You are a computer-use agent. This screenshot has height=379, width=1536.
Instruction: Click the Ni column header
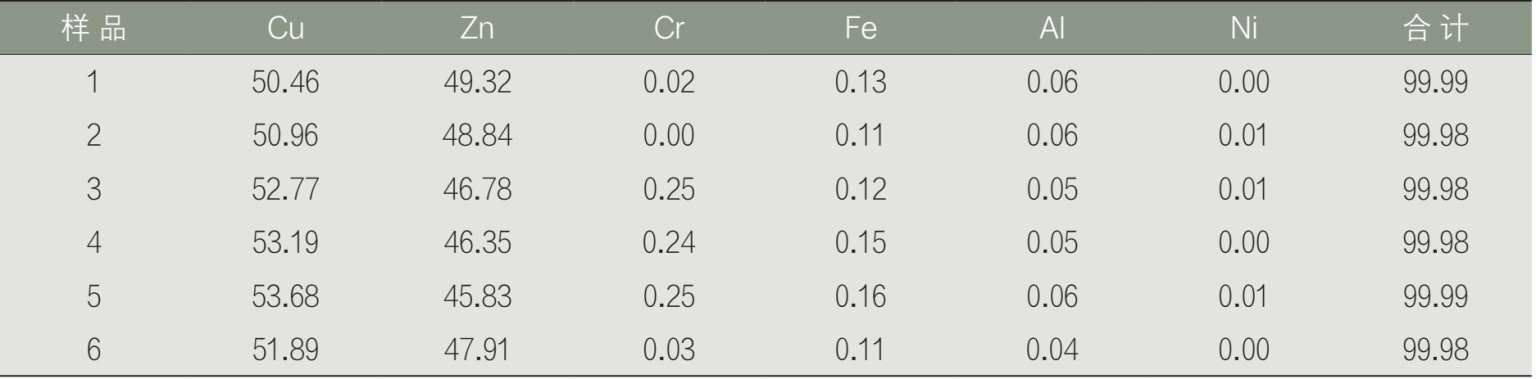[x=1243, y=29]
